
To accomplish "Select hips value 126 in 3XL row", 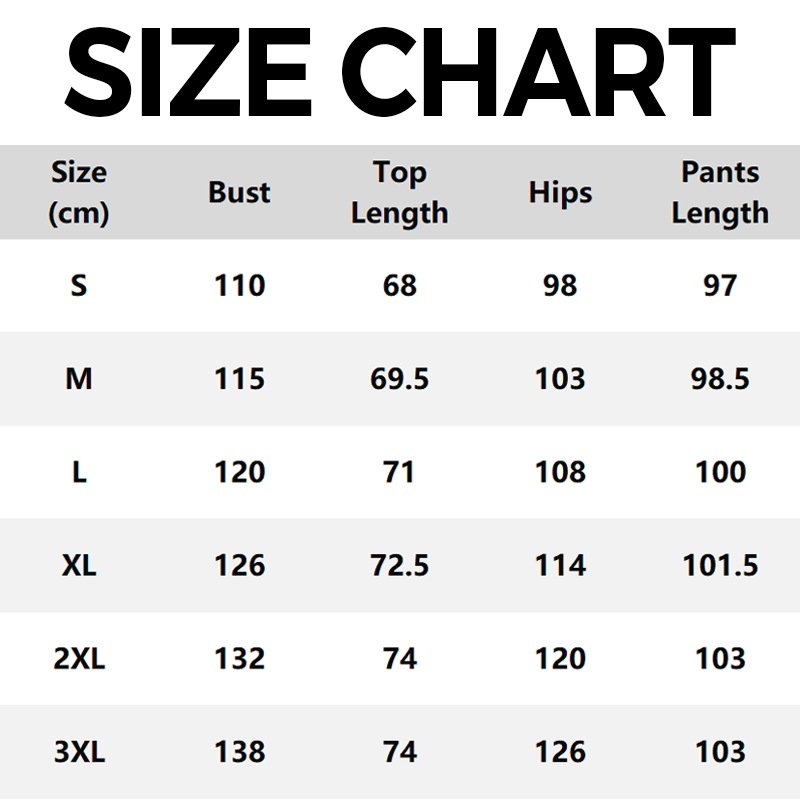I will pos(560,752).
